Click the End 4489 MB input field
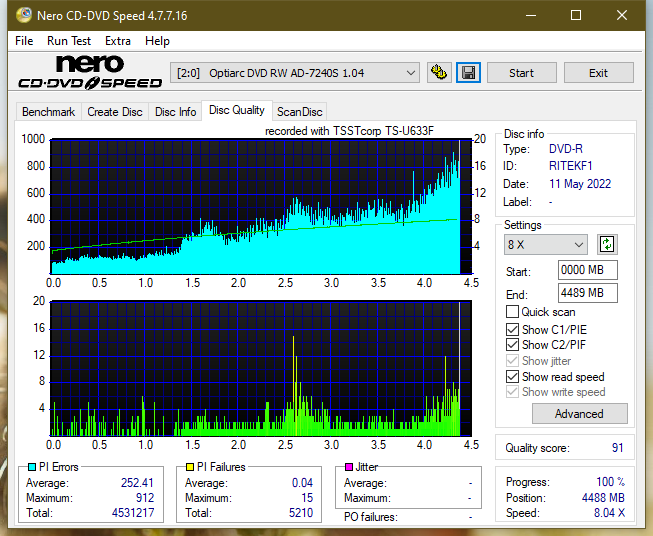Image resolution: width=653 pixels, height=536 pixels. (x=588, y=293)
